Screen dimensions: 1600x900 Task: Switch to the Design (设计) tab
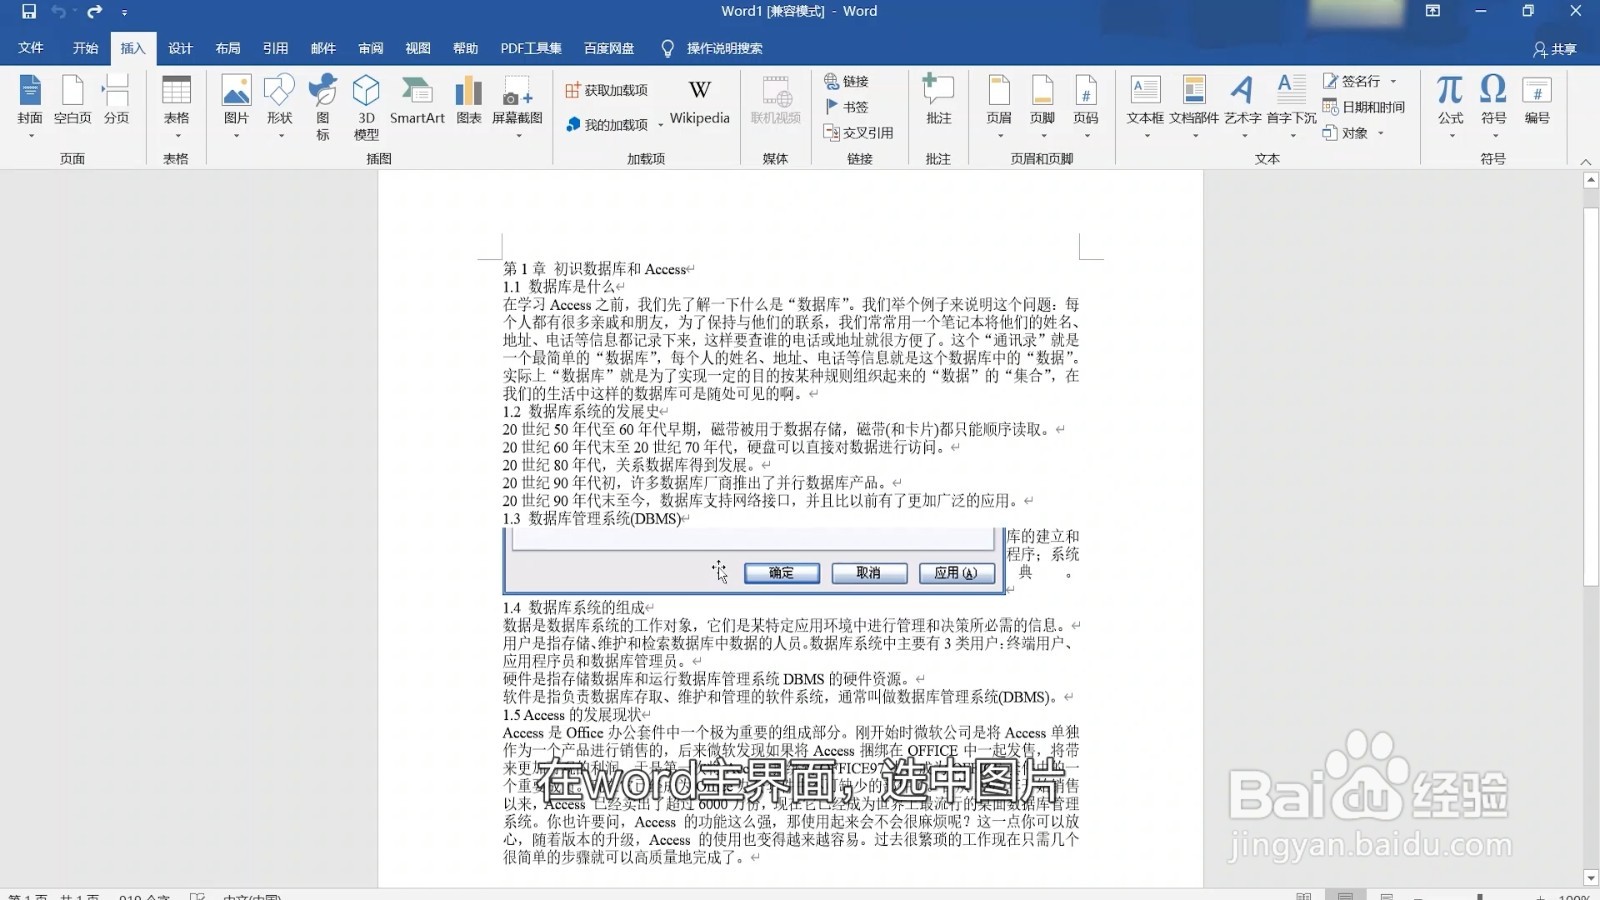point(180,48)
